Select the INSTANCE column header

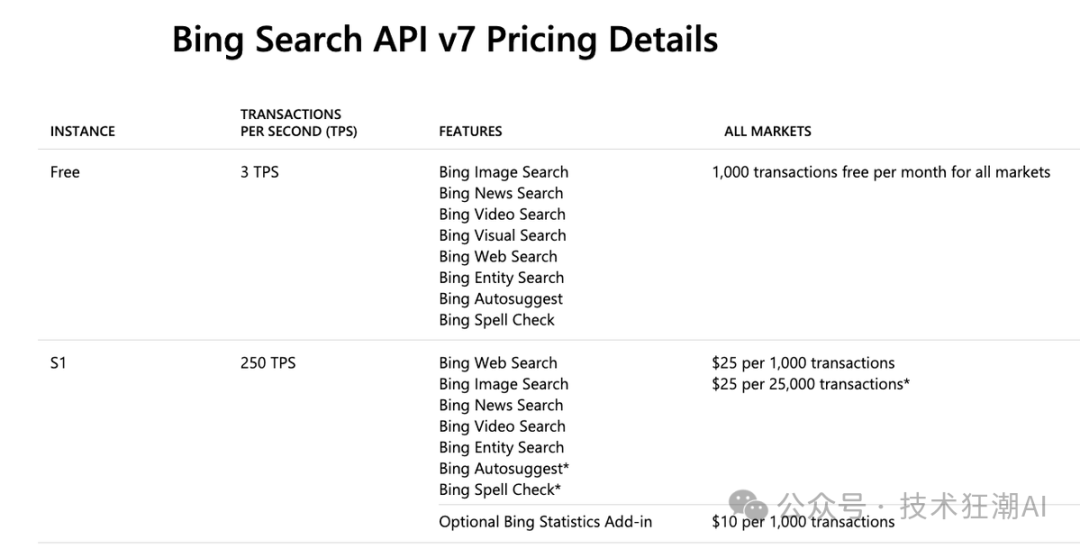point(82,131)
